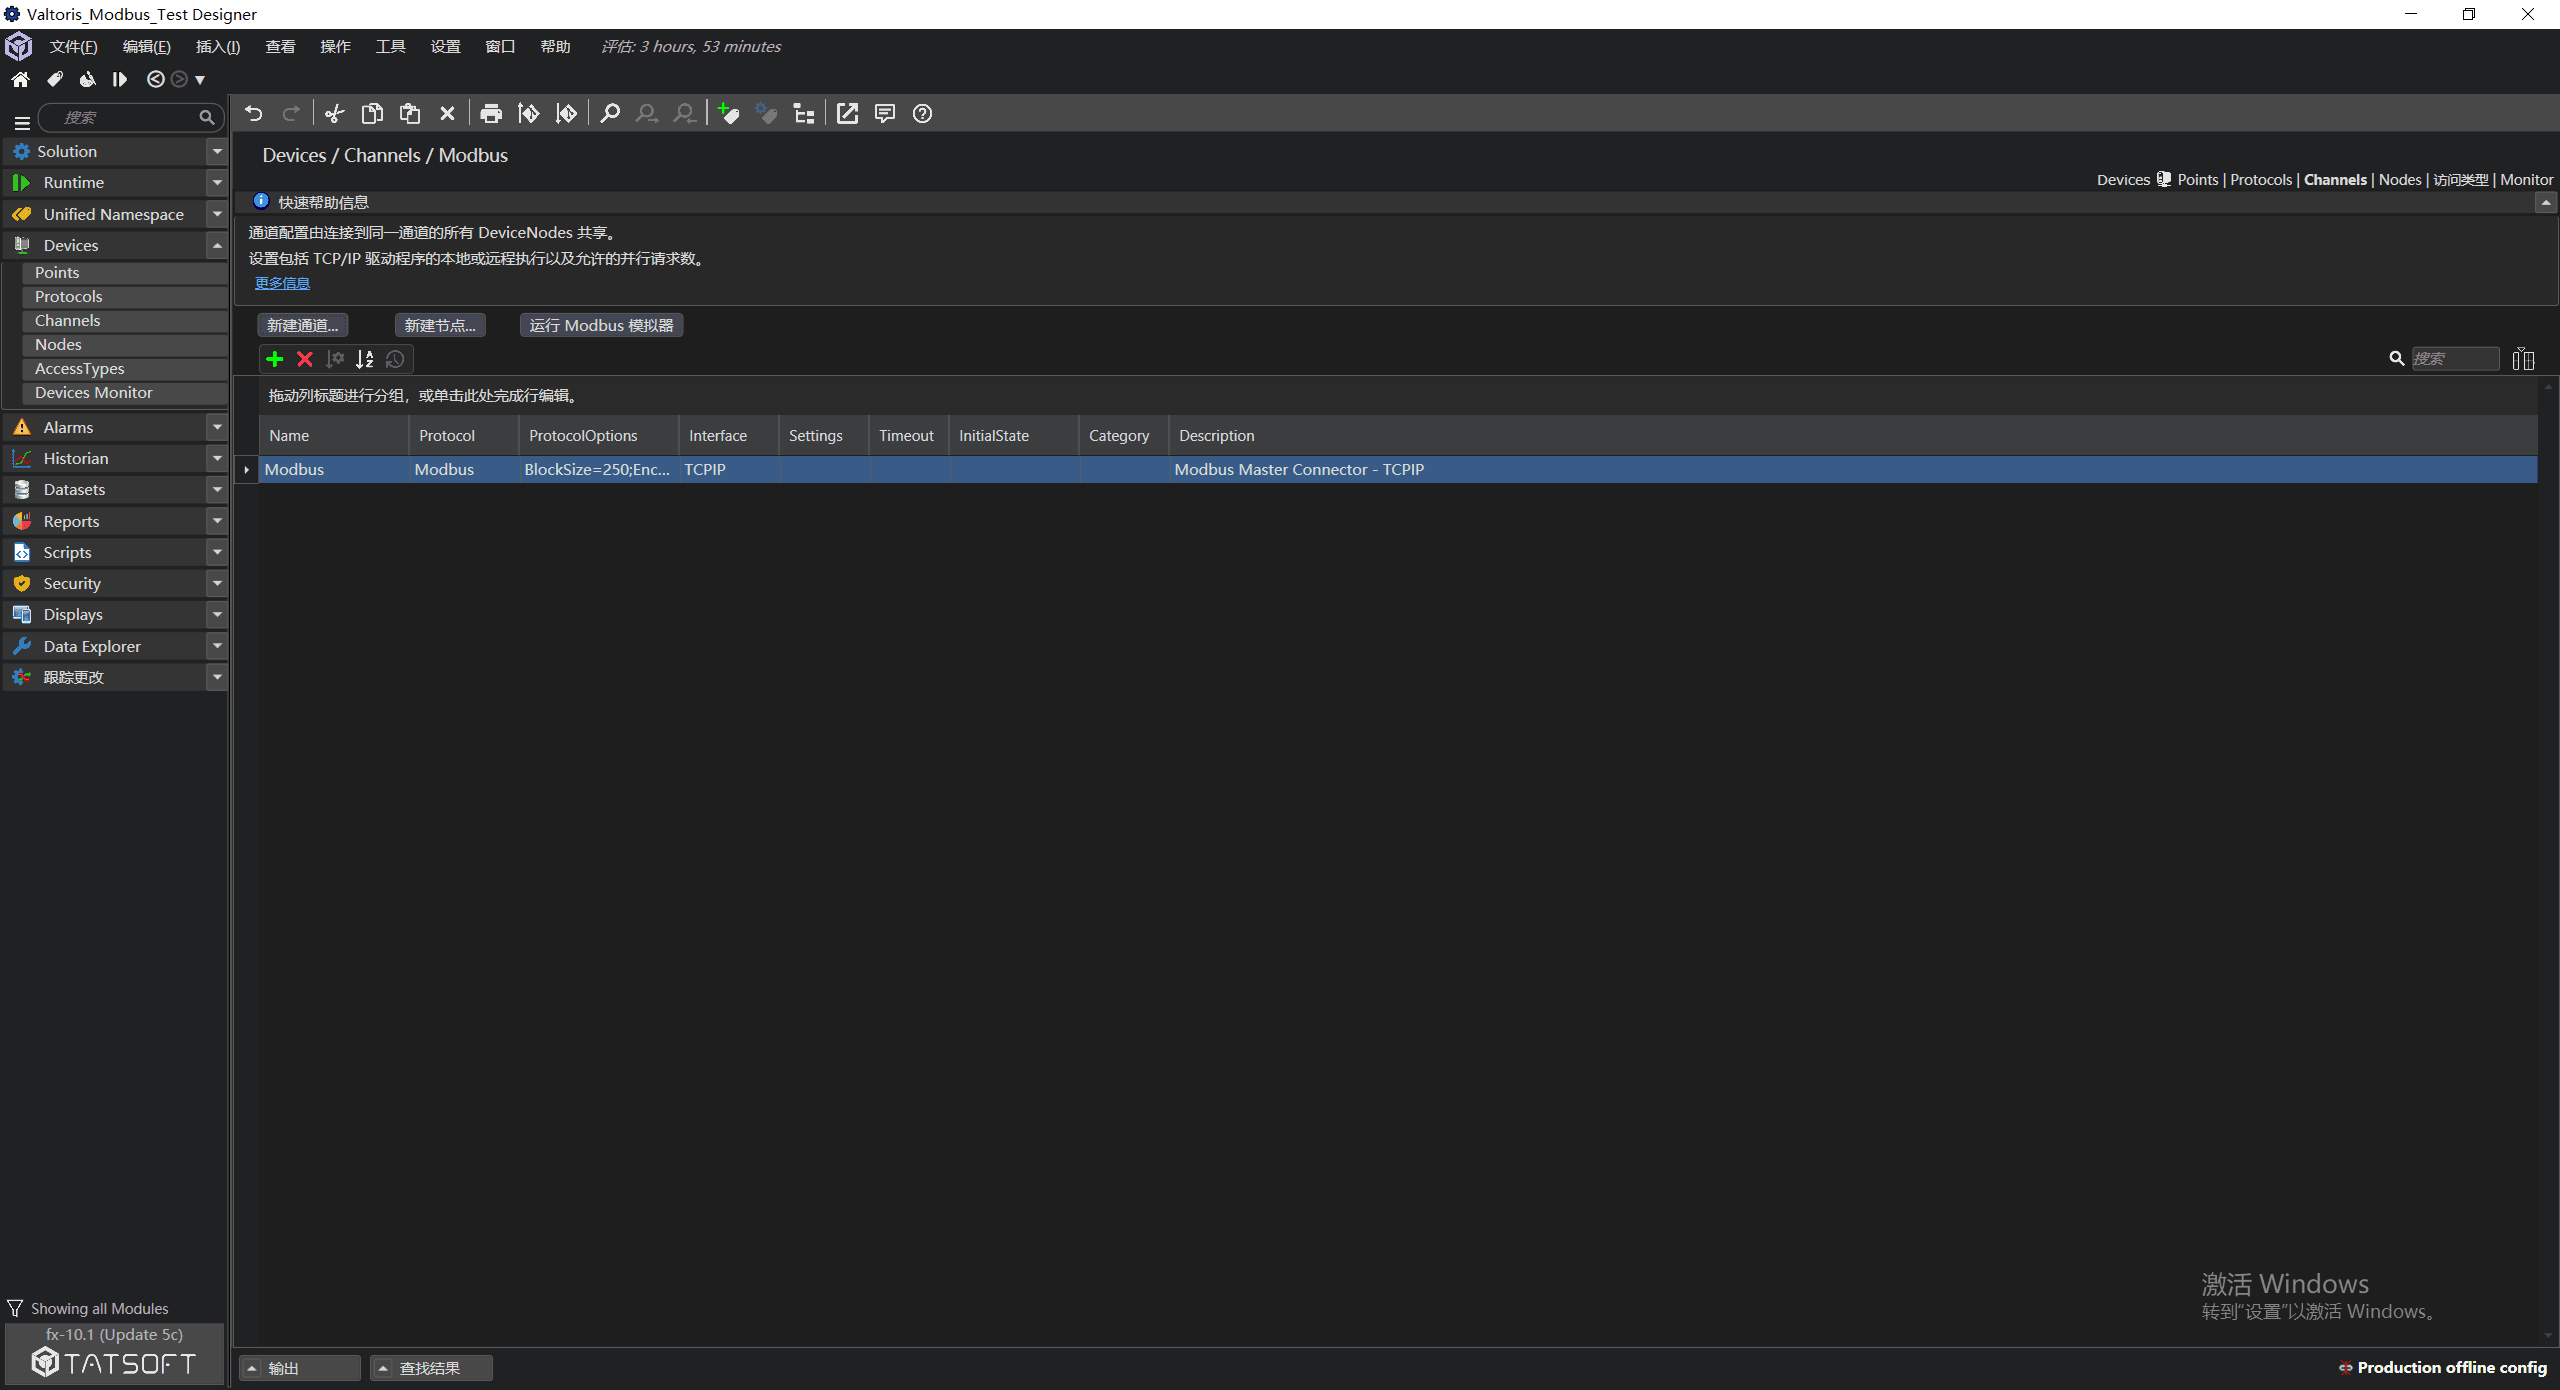The image size is (2560, 1390).
Task: Open the Tags shortcut icon
Action: click(55, 80)
